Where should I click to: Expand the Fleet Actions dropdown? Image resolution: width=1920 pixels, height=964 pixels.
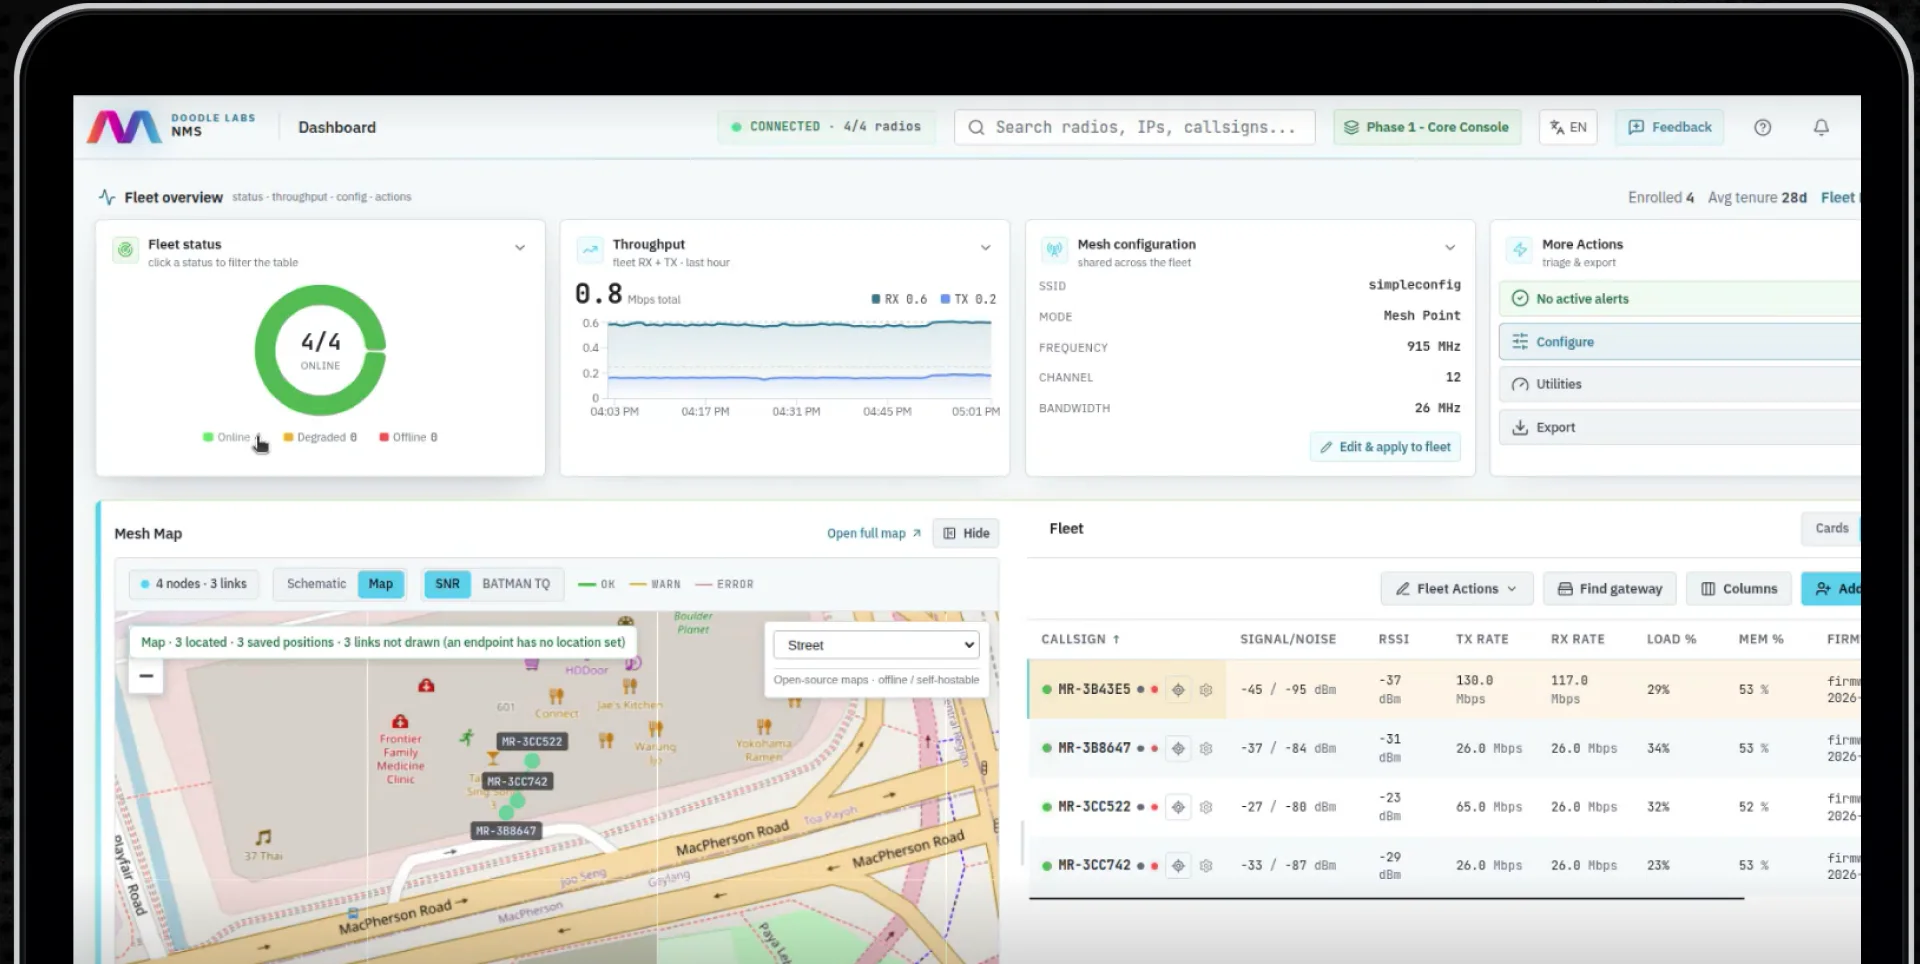(1456, 589)
